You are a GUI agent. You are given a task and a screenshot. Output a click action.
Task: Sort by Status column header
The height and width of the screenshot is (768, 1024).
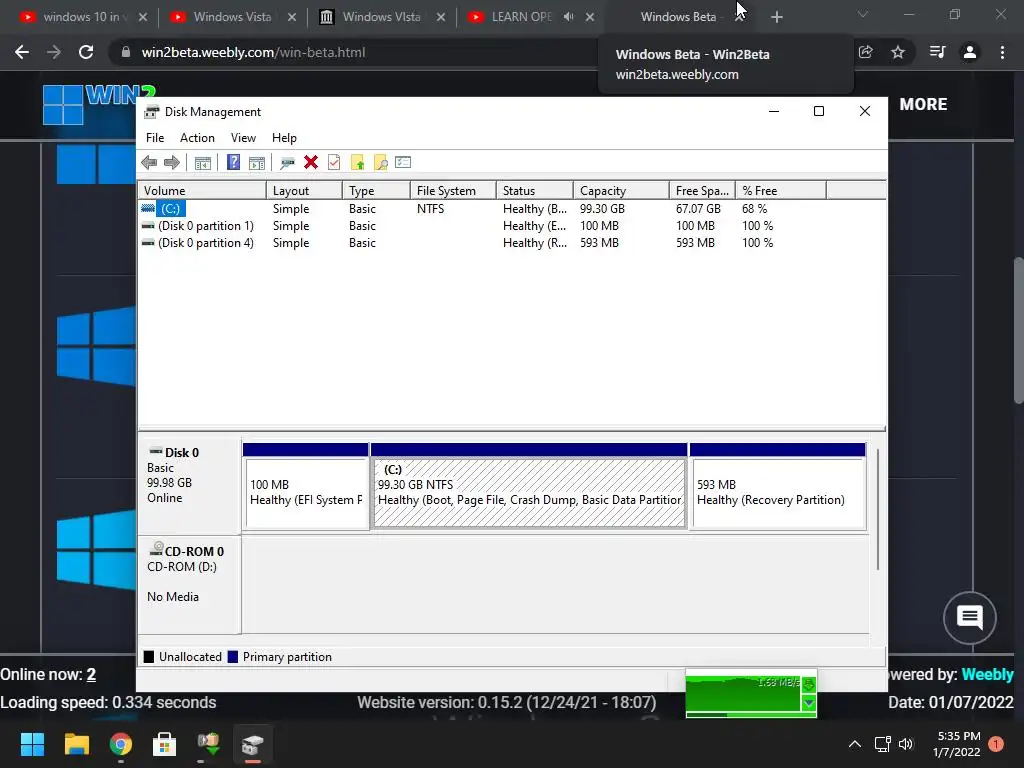point(535,191)
